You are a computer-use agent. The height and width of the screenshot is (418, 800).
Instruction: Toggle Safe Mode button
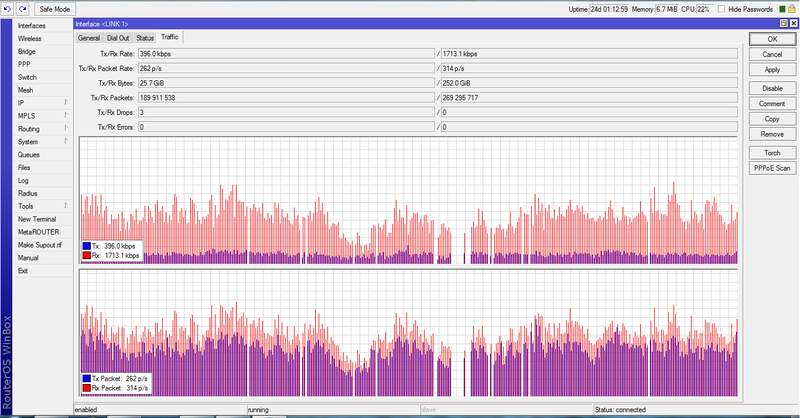point(55,9)
